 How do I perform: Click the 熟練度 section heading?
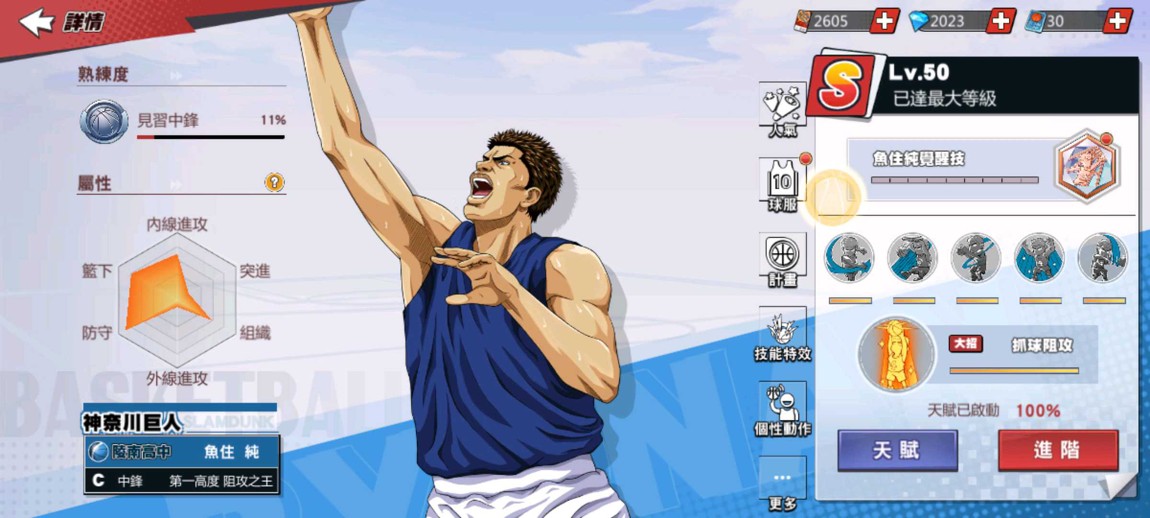pyautogui.click(x=103, y=74)
